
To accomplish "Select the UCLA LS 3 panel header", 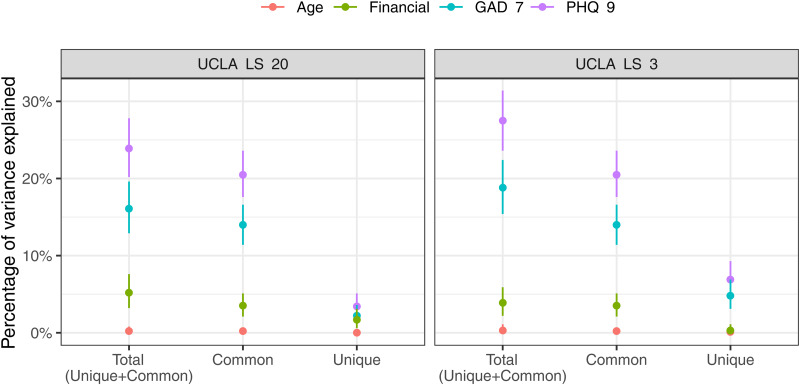I will [x=616, y=65].
